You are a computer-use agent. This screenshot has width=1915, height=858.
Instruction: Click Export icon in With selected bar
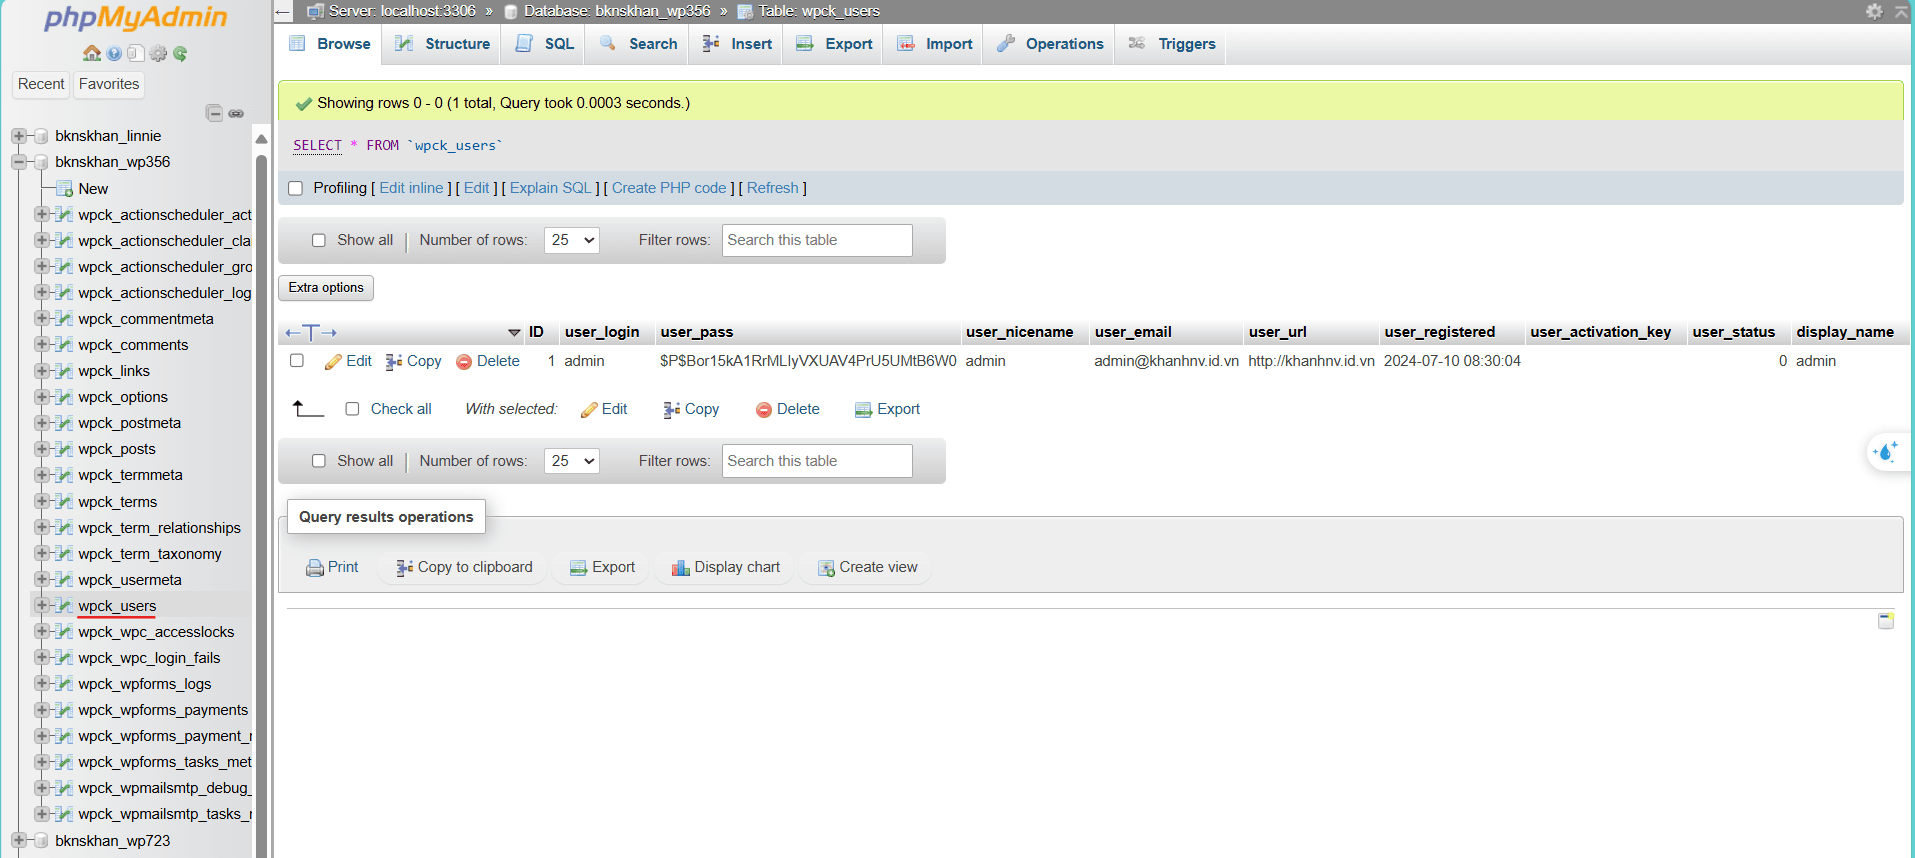pyautogui.click(x=863, y=410)
